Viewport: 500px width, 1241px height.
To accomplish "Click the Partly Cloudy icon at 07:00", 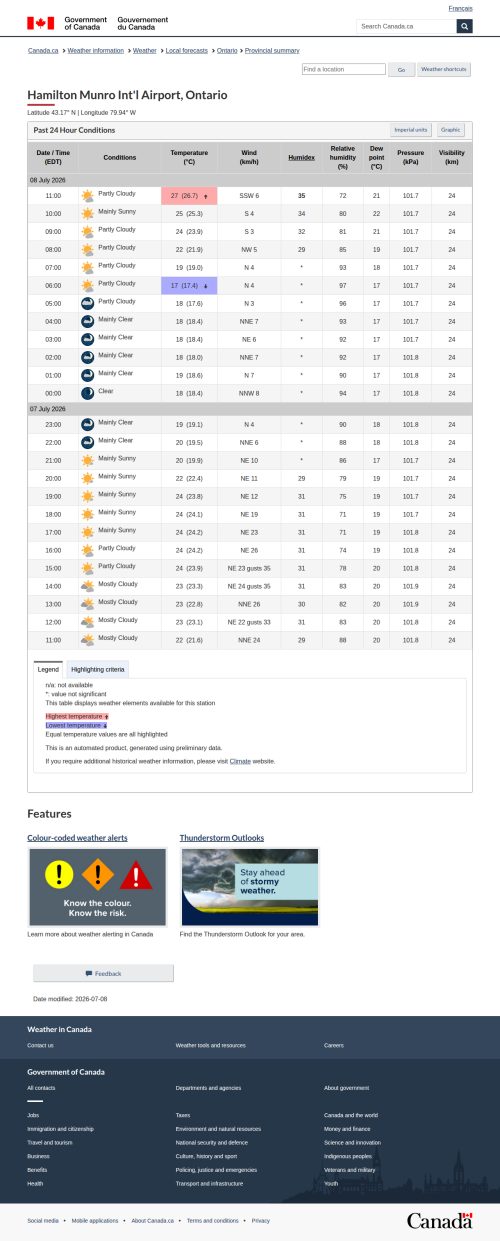I will [x=88, y=268].
